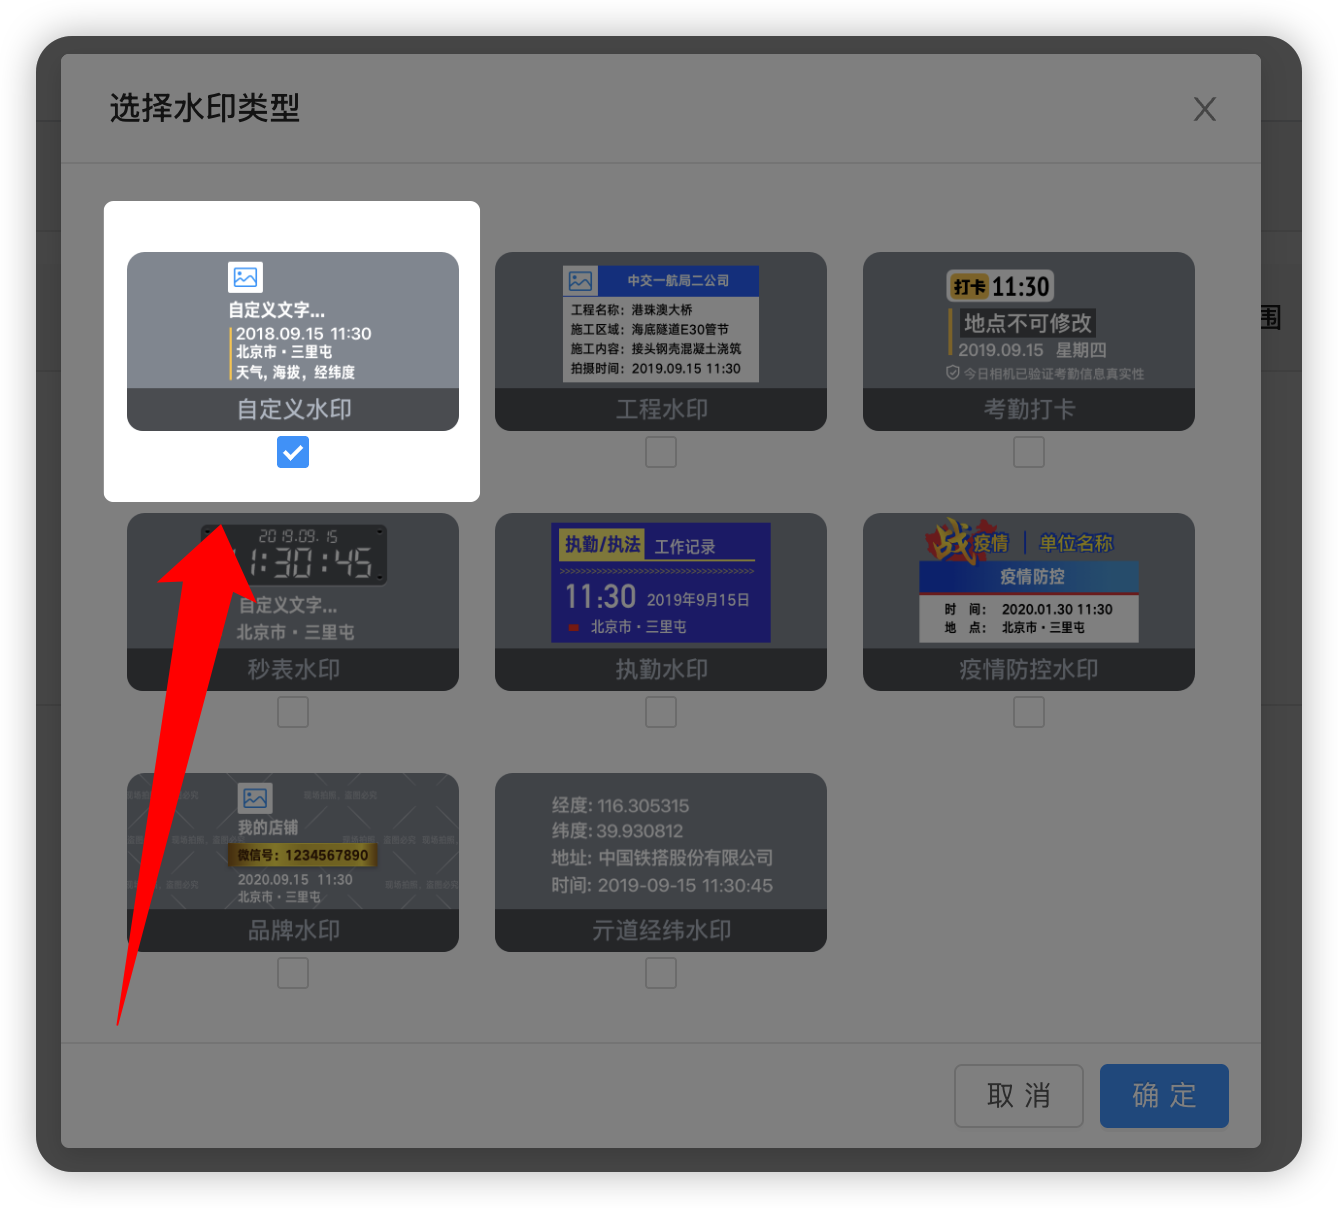Image resolution: width=1338 pixels, height=1208 pixels.
Task: Enable the 考勤打卡 checkbox
Action: (x=1029, y=452)
